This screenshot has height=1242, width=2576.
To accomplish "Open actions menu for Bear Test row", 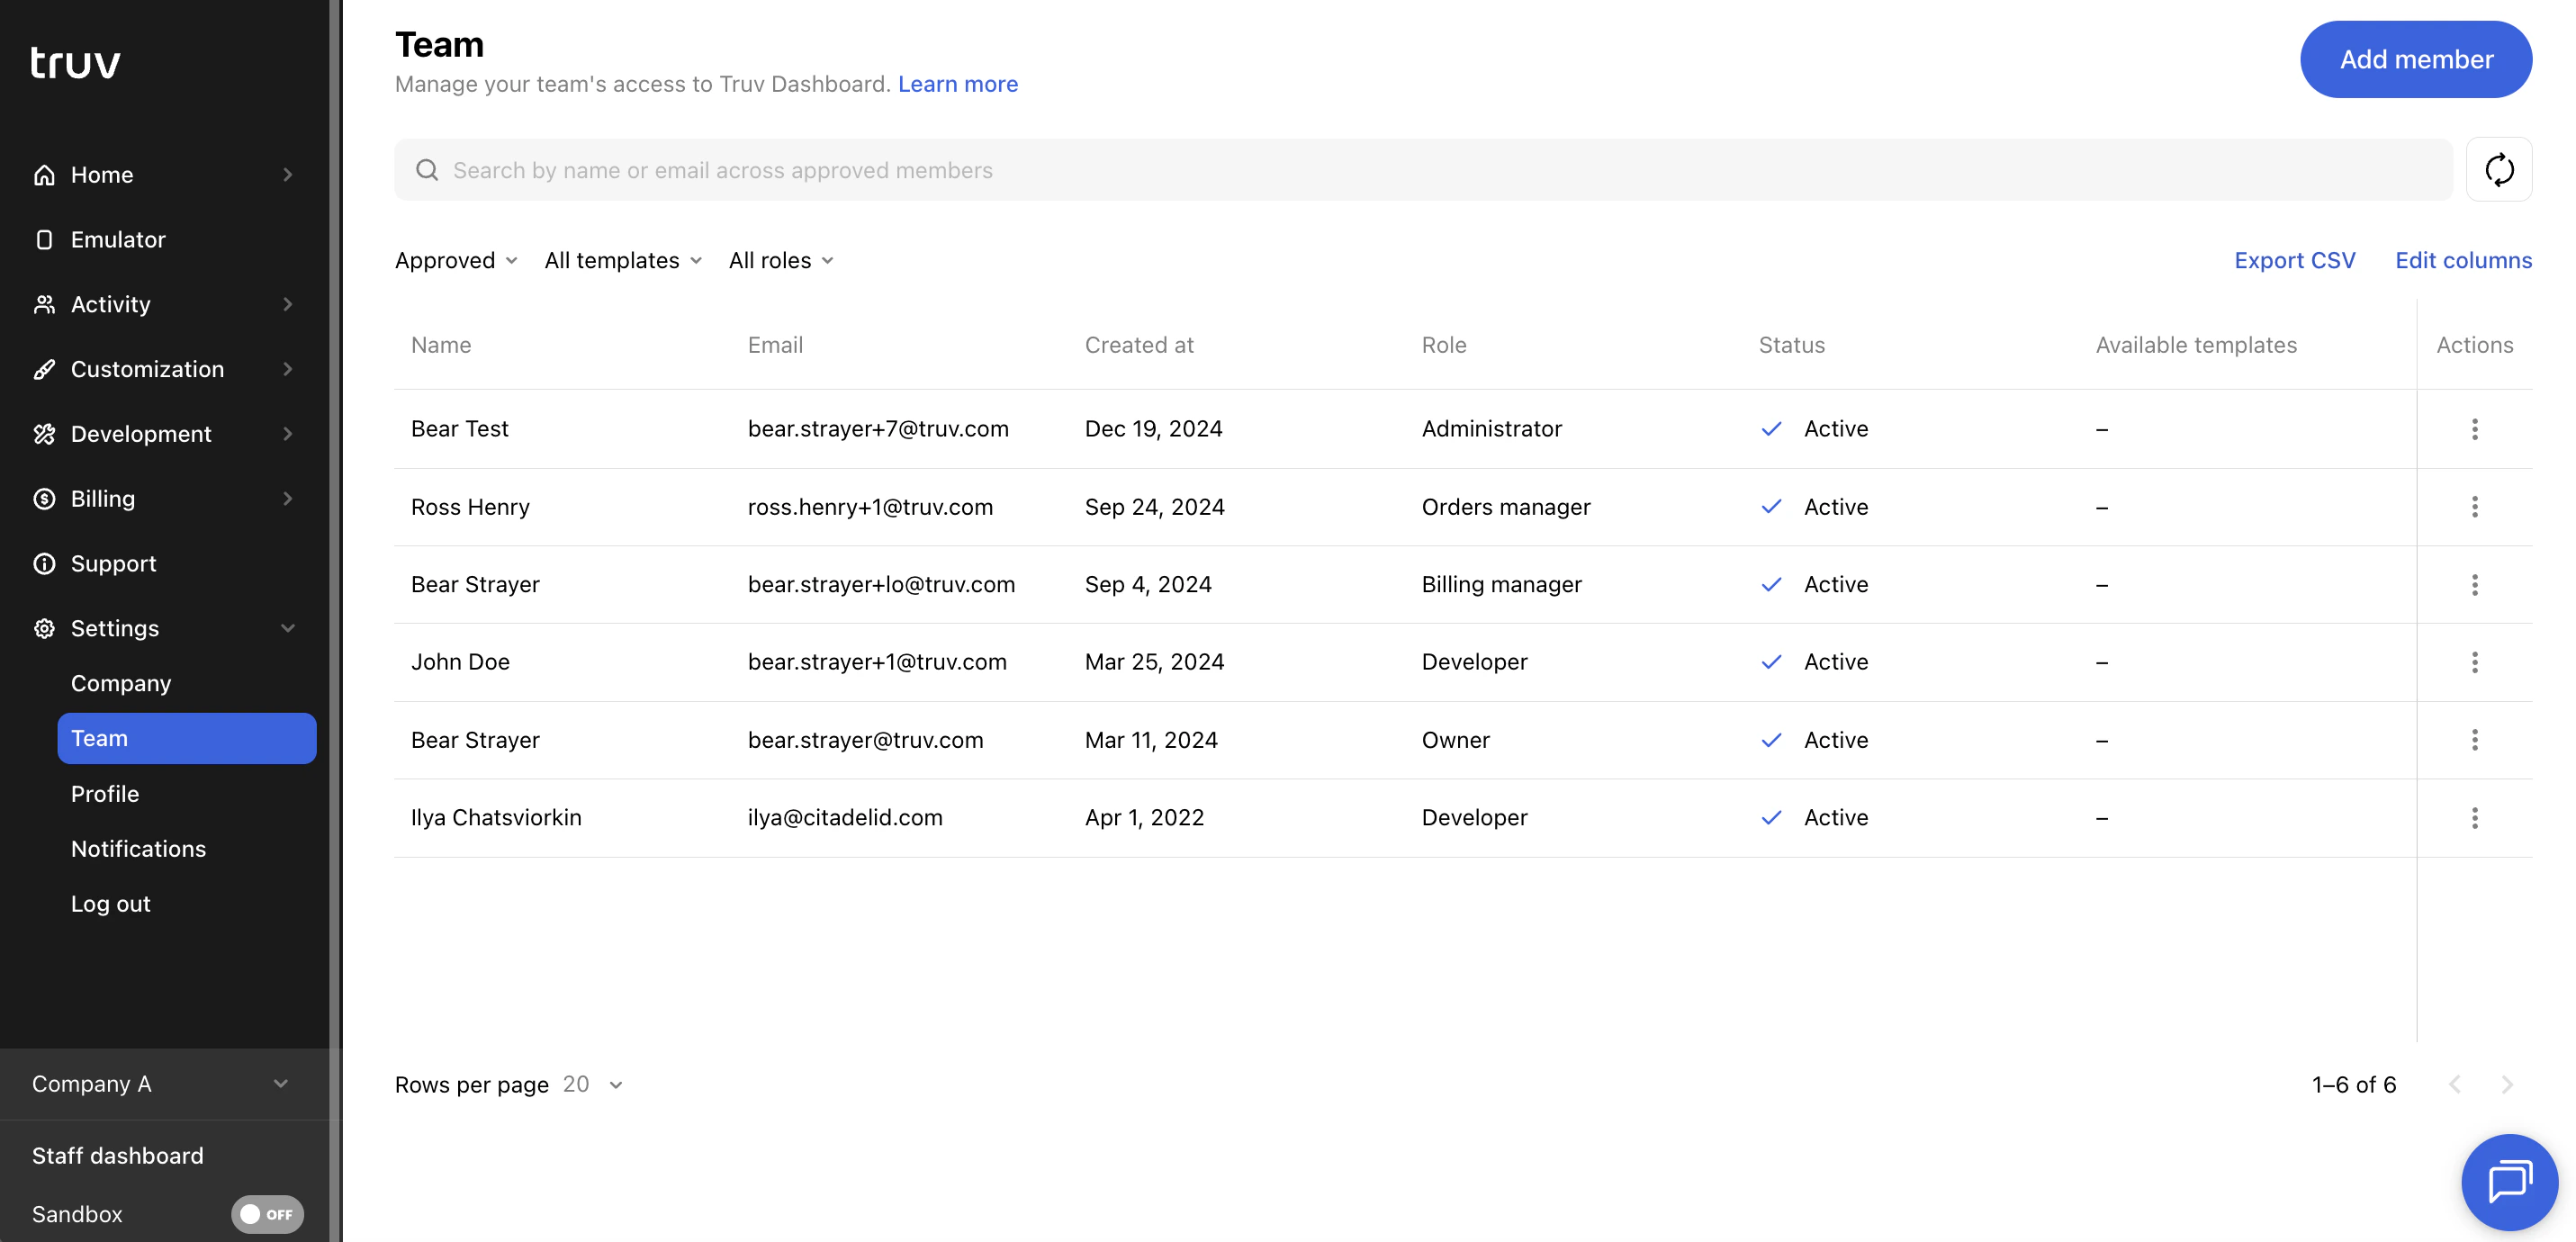I will 2475,429.
